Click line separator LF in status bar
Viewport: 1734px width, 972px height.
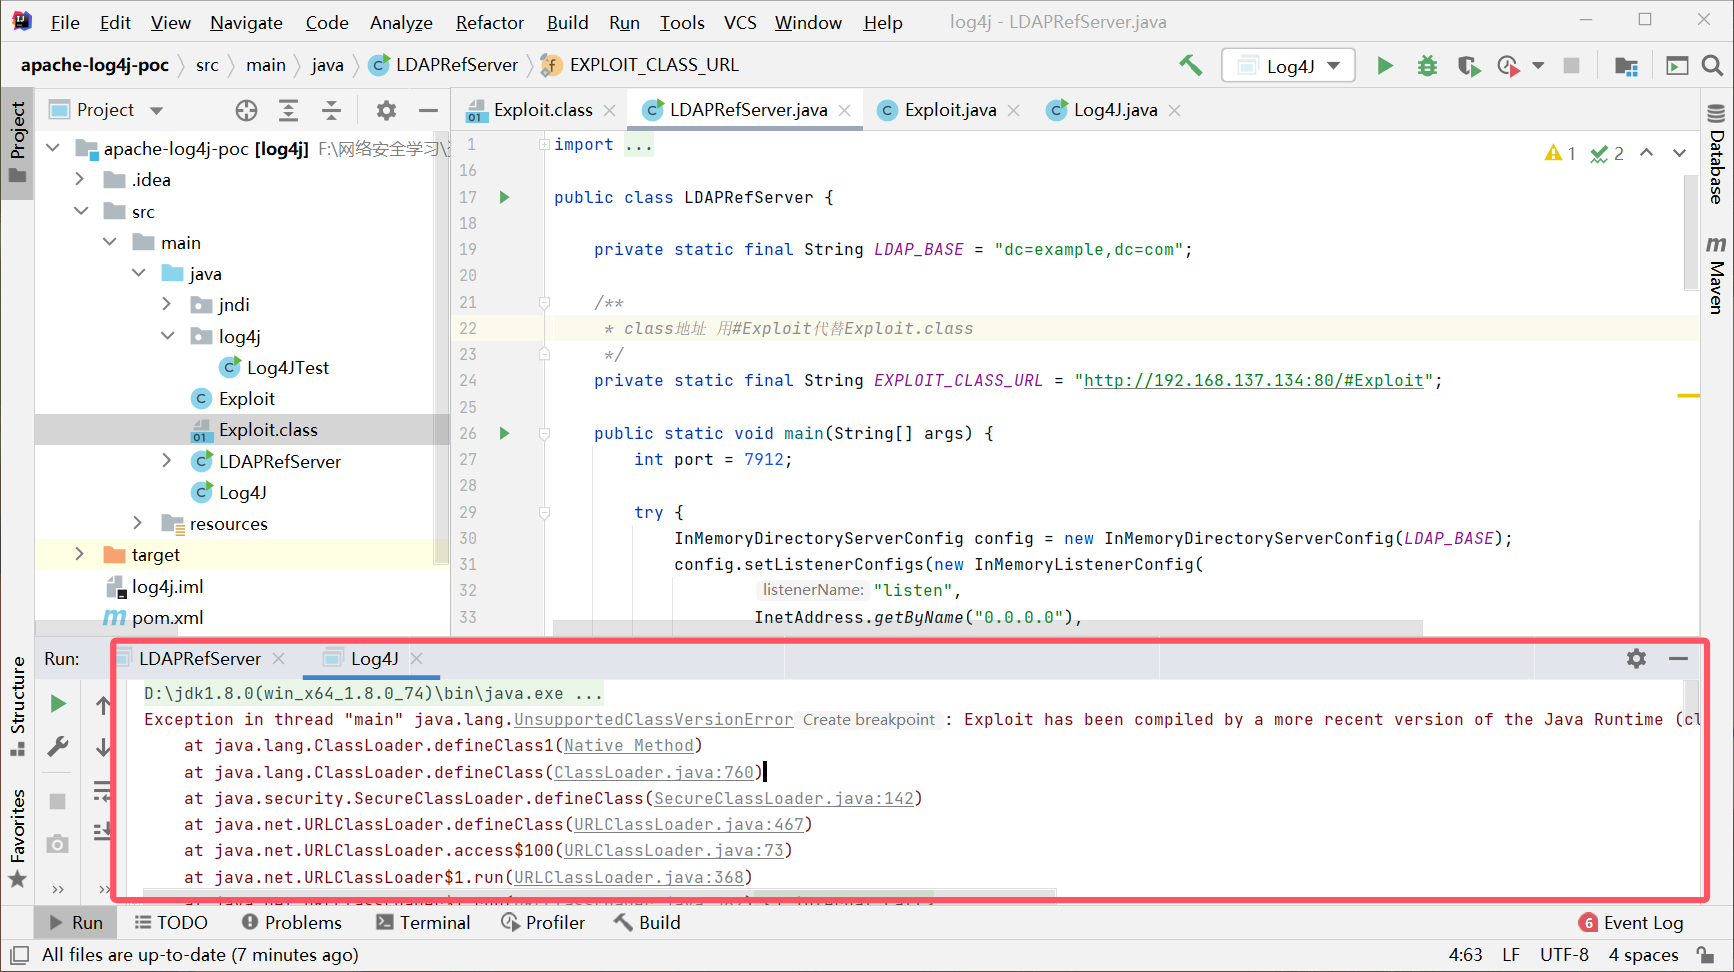(1510, 955)
